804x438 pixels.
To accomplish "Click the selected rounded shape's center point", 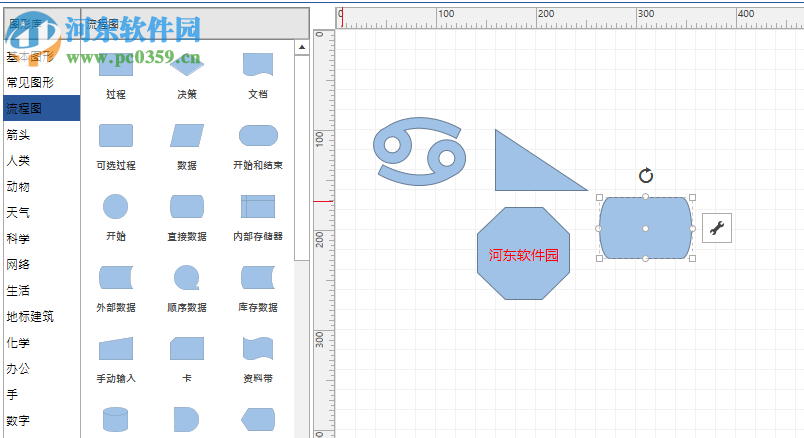I will coord(646,228).
